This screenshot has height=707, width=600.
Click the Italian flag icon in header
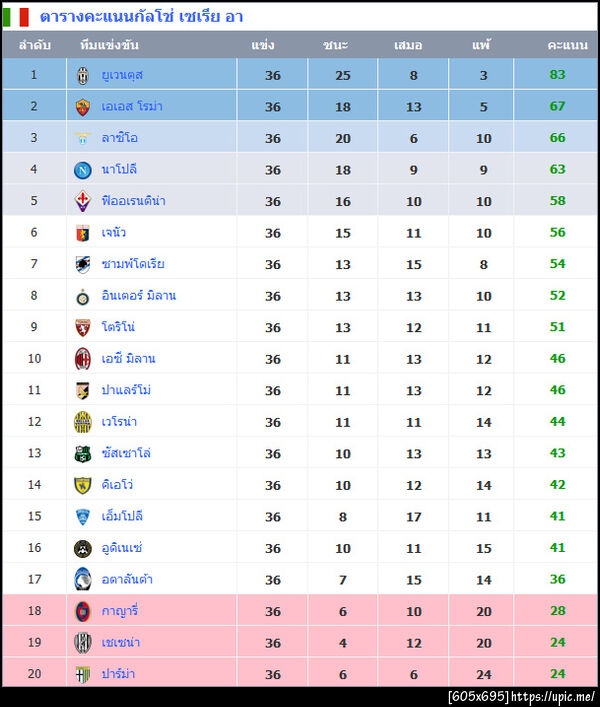(17, 17)
